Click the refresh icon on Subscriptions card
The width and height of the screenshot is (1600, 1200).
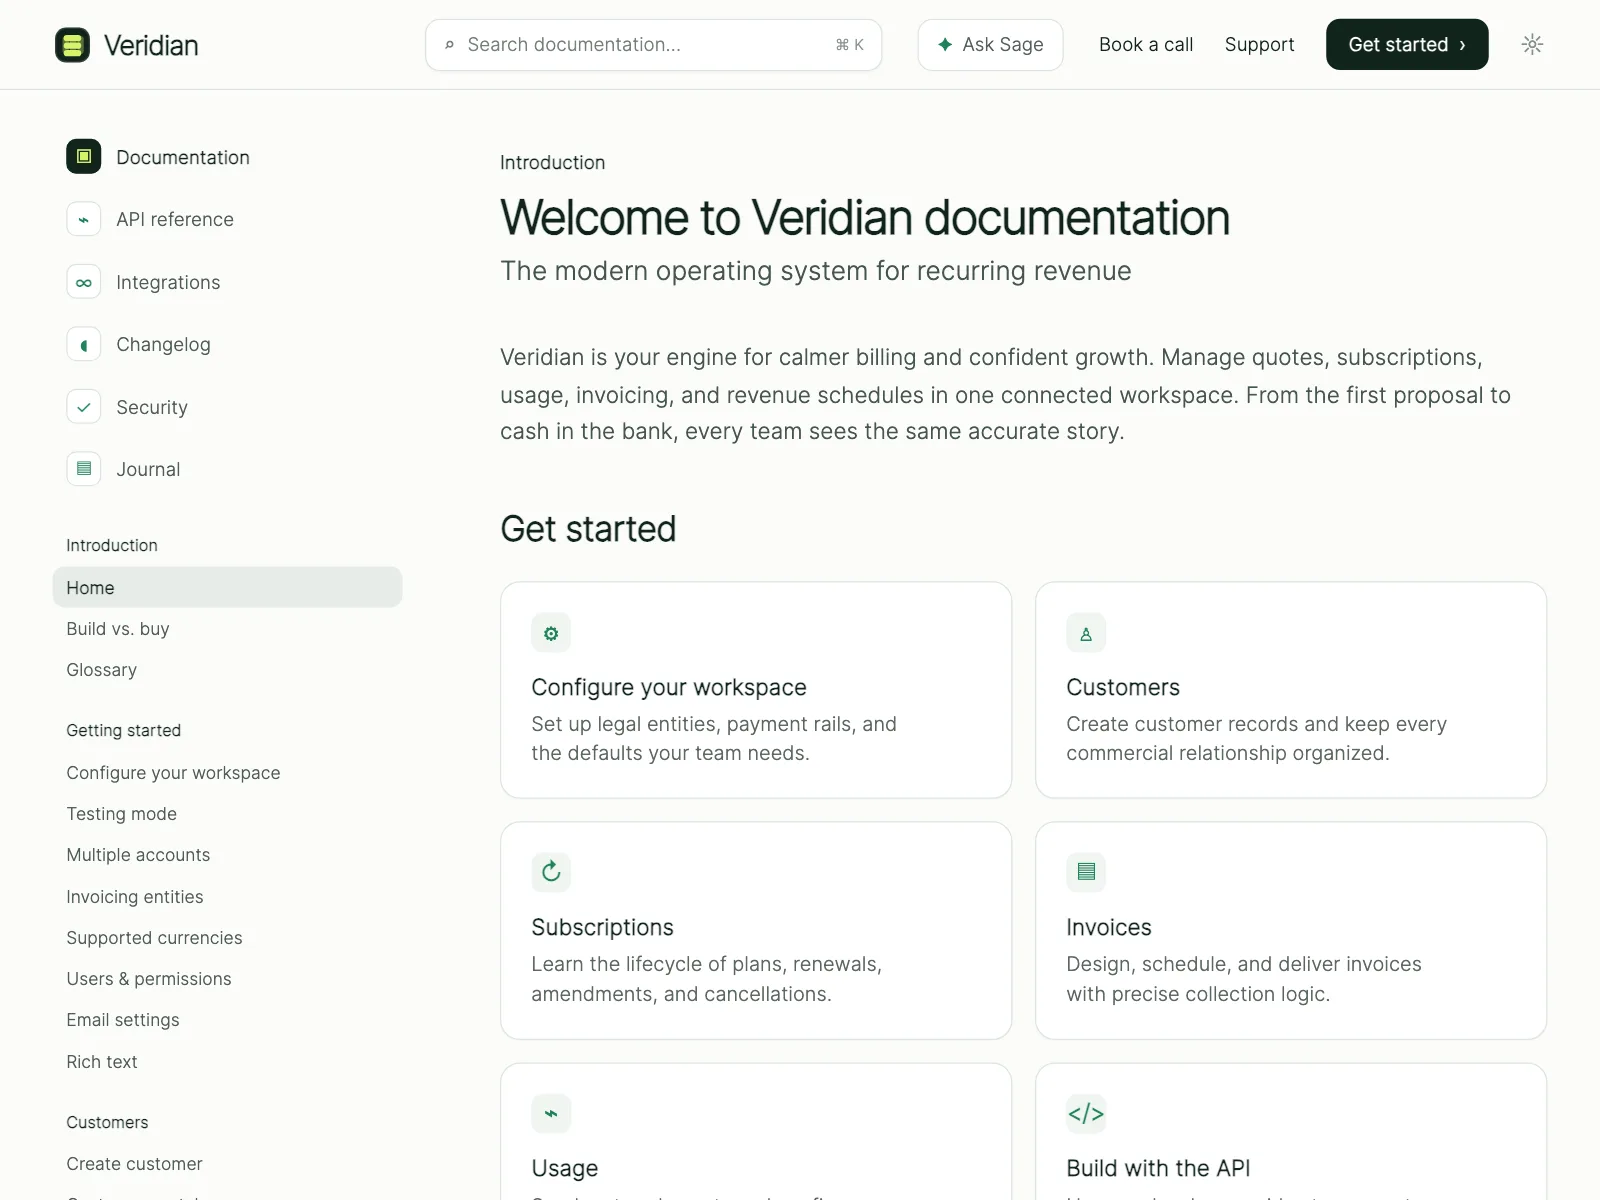[551, 872]
